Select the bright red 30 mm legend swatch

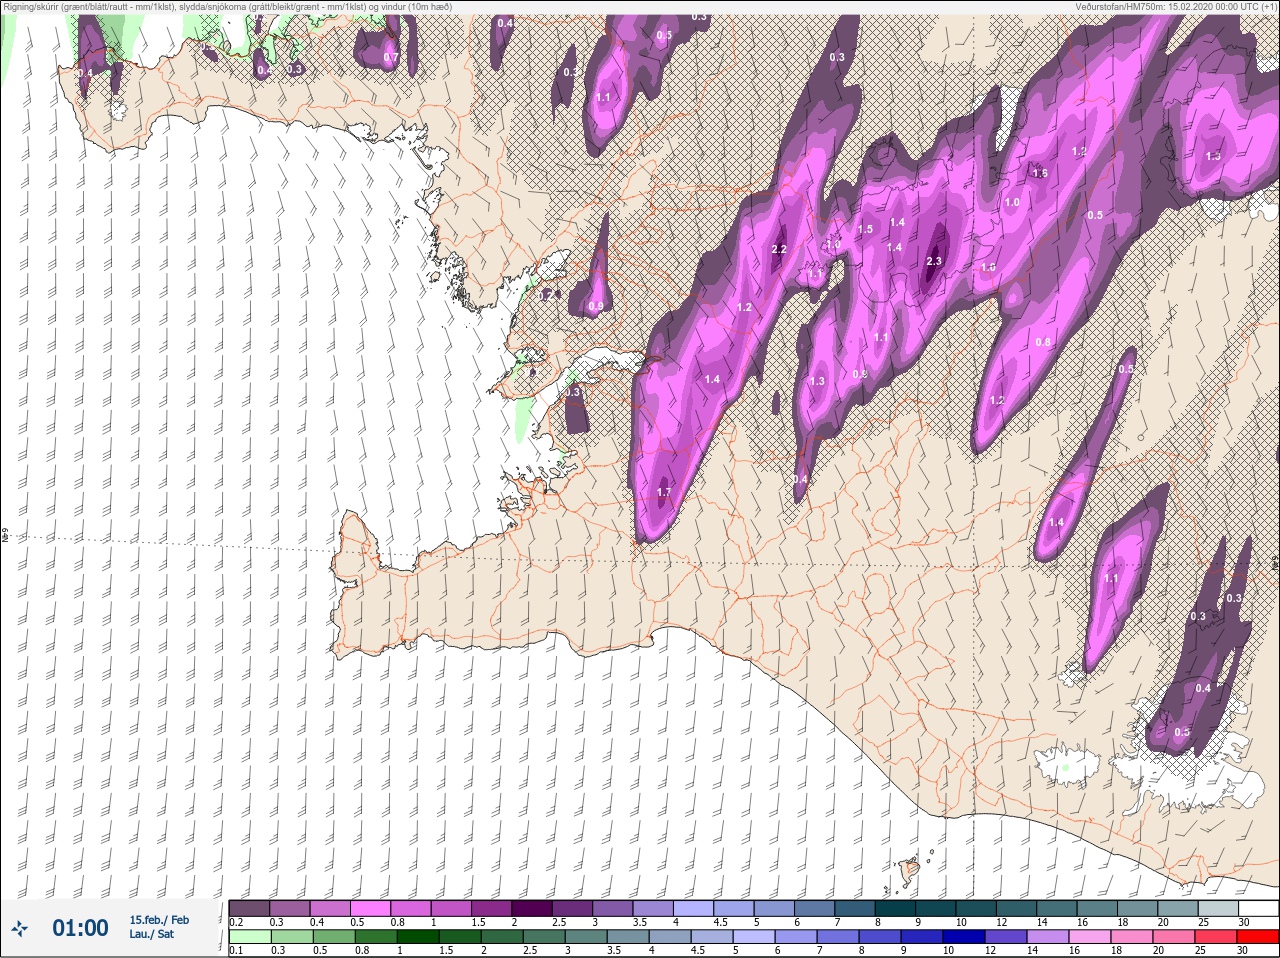[x=1258, y=937]
